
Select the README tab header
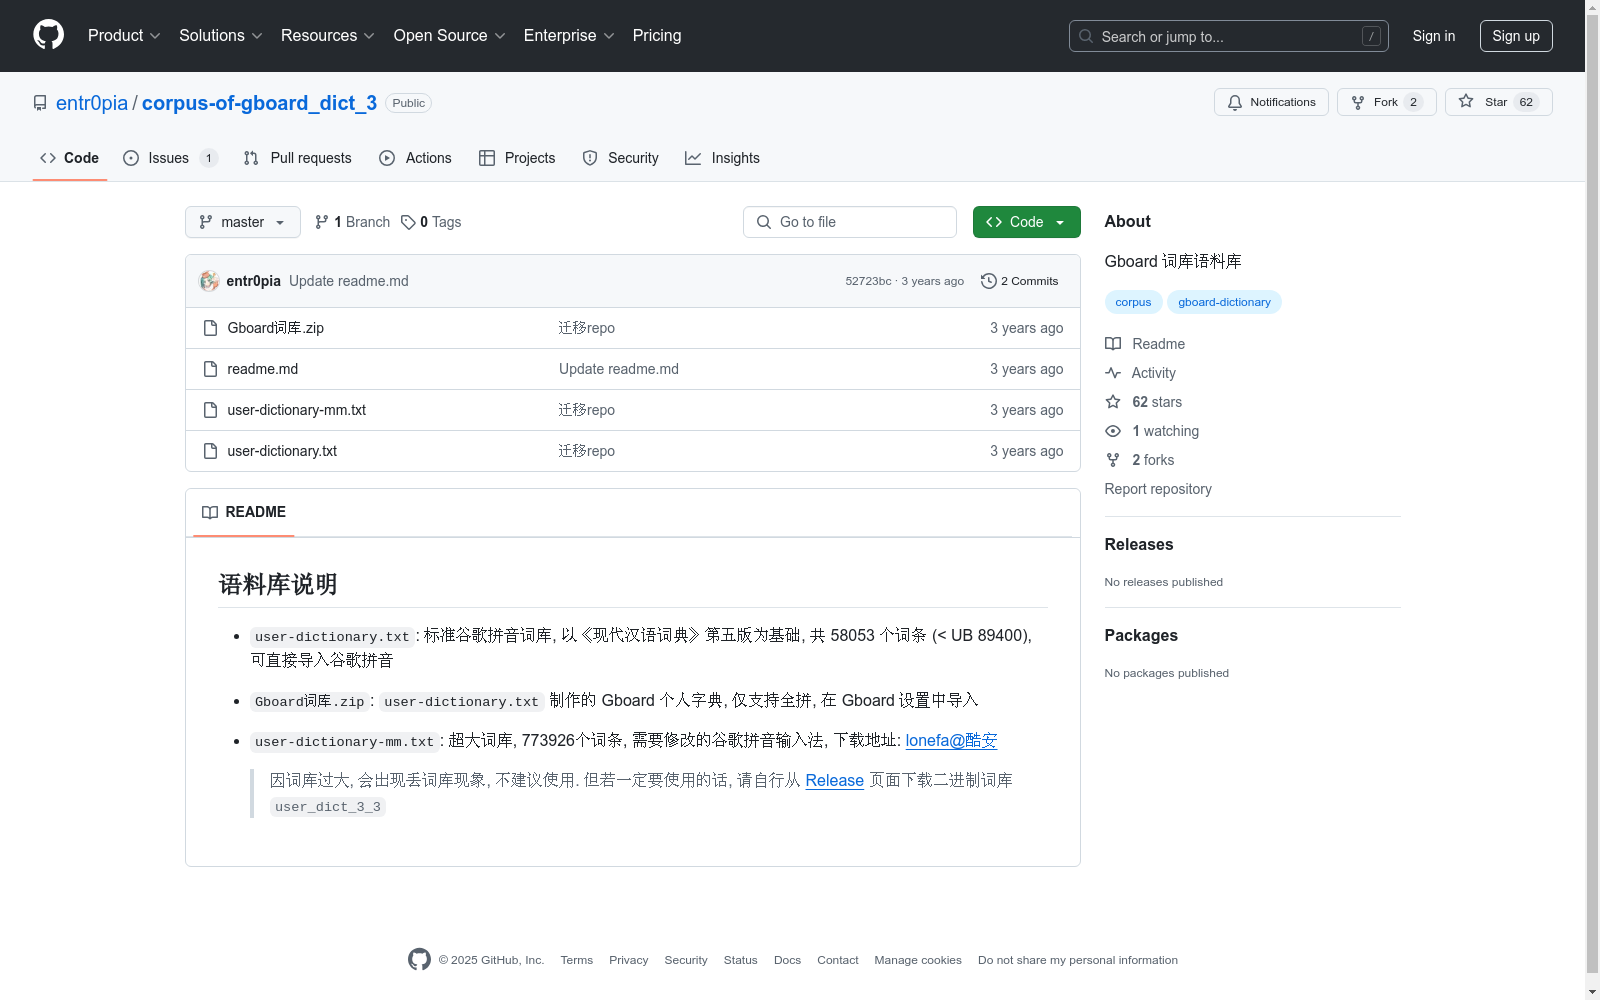click(x=244, y=512)
